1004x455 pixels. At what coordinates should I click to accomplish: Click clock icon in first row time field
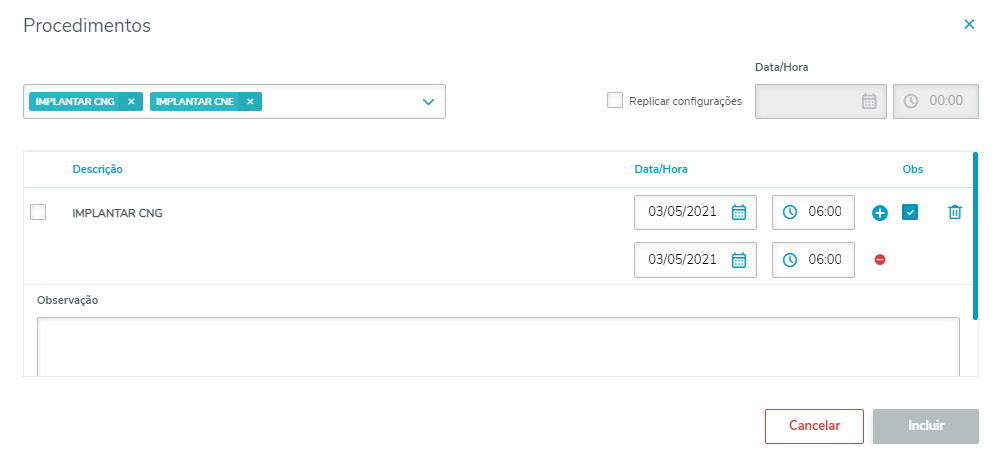pyautogui.click(x=790, y=212)
